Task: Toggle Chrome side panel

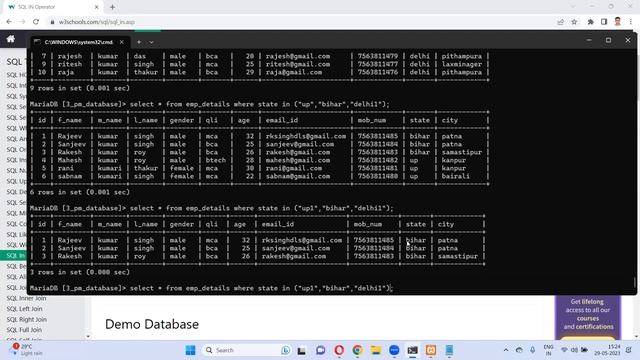Action: click(x=604, y=22)
